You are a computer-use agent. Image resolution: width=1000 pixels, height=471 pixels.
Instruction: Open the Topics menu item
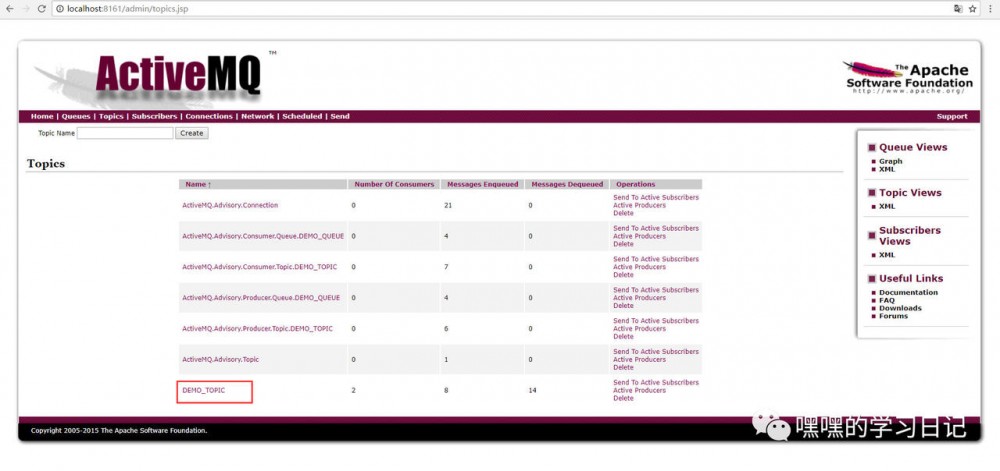[x=111, y=117]
